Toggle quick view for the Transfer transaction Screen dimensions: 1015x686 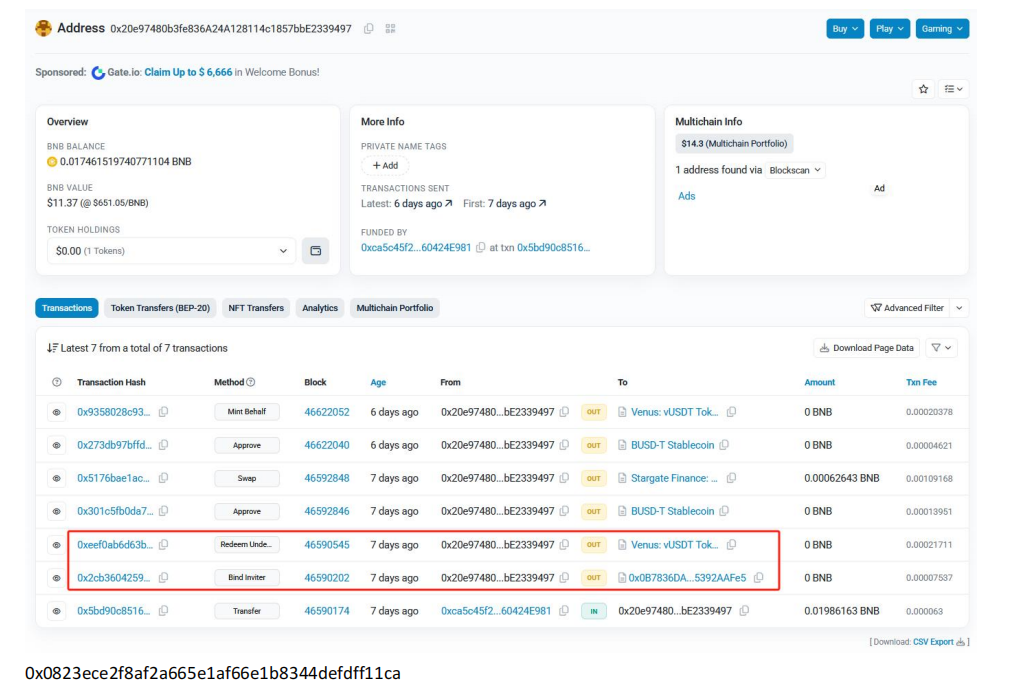tap(57, 611)
